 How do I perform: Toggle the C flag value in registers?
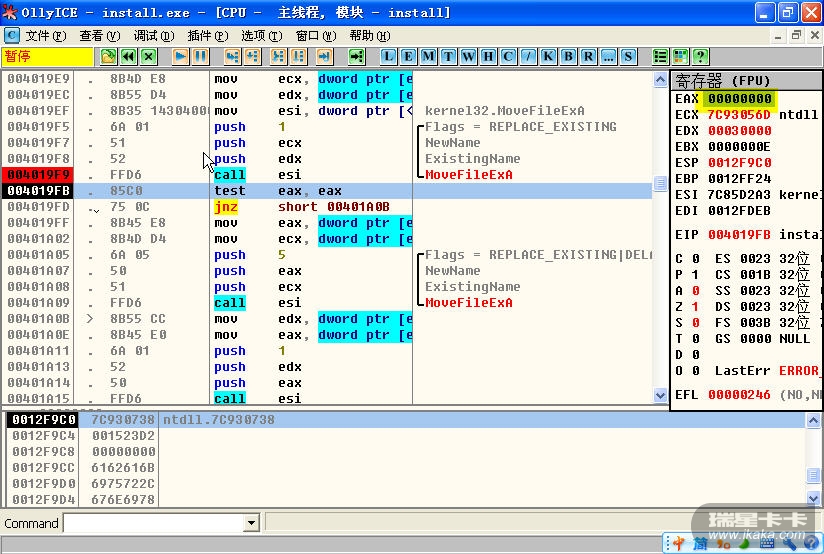click(x=694, y=259)
